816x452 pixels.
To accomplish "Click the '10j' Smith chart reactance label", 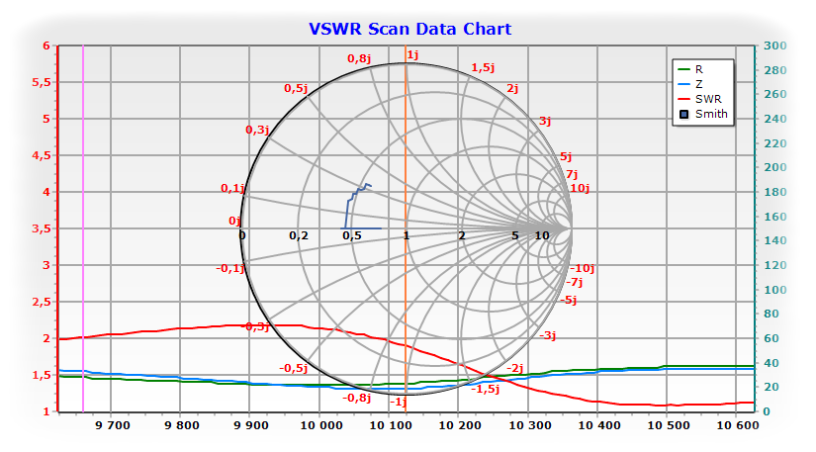I will tap(580, 188).
